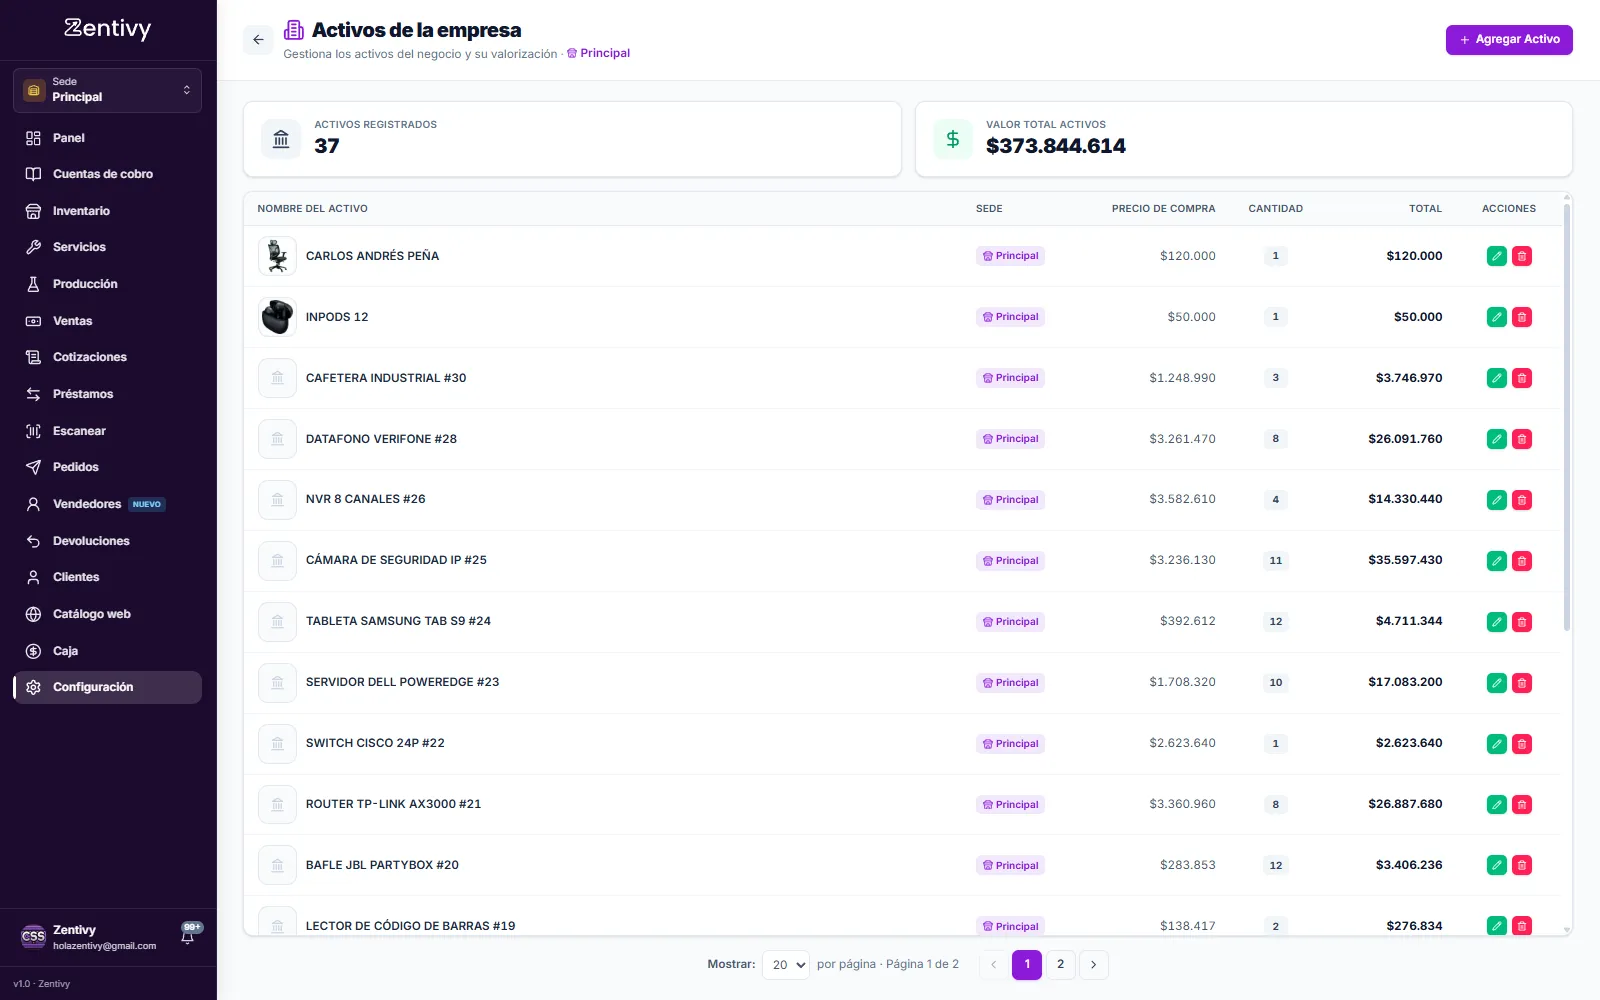Edit the CARLOS ANDRÉS PEÑA asset
This screenshot has height=1000, width=1600.
(x=1496, y=256)
